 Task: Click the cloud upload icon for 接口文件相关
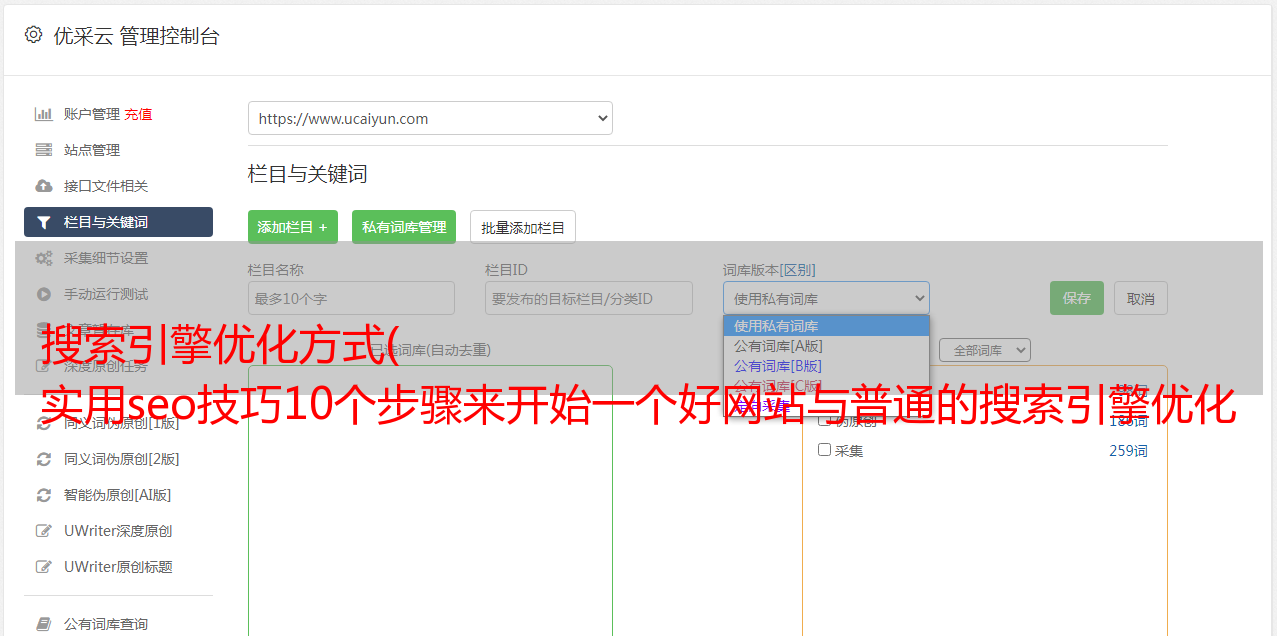point(44,186)
